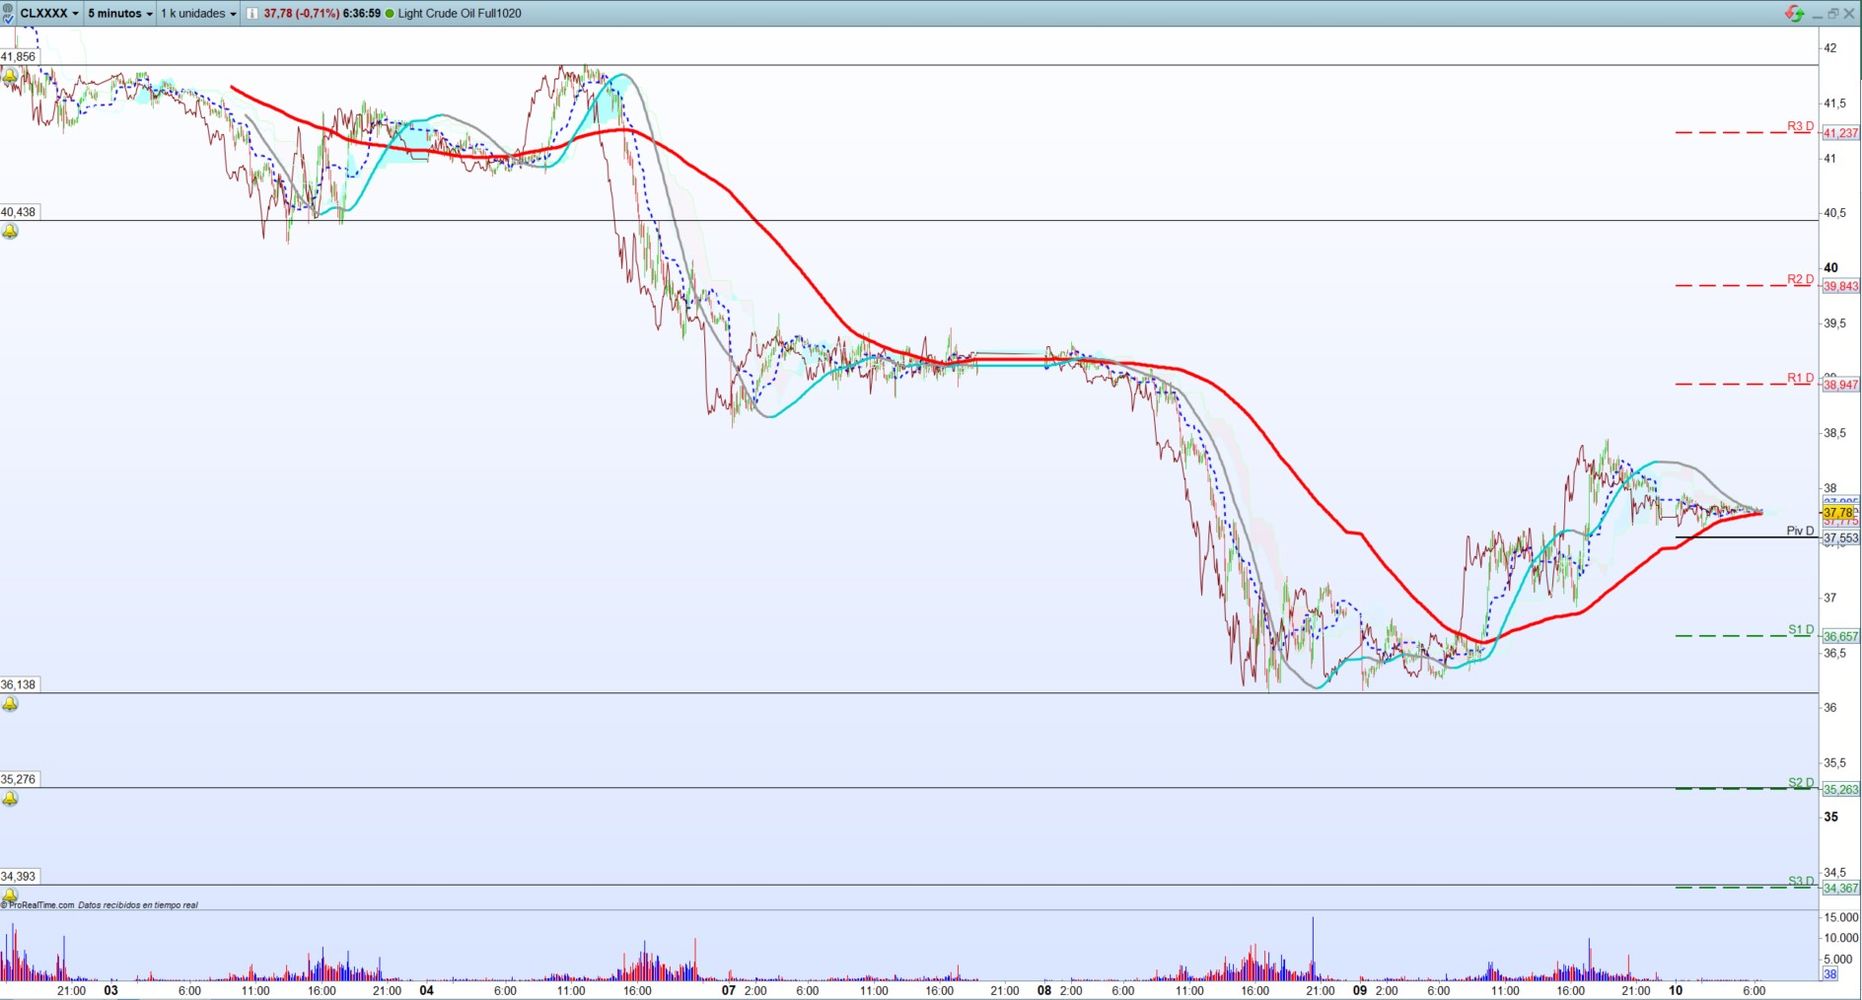
Task: Click the Datos recibidos en tiempo real text
Action: coord(138,905)
